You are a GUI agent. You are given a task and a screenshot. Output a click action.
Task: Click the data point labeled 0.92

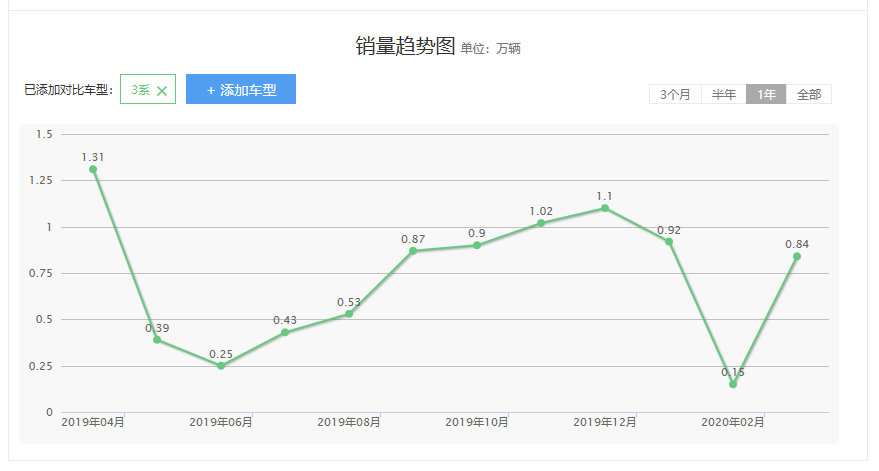point(669,242)
